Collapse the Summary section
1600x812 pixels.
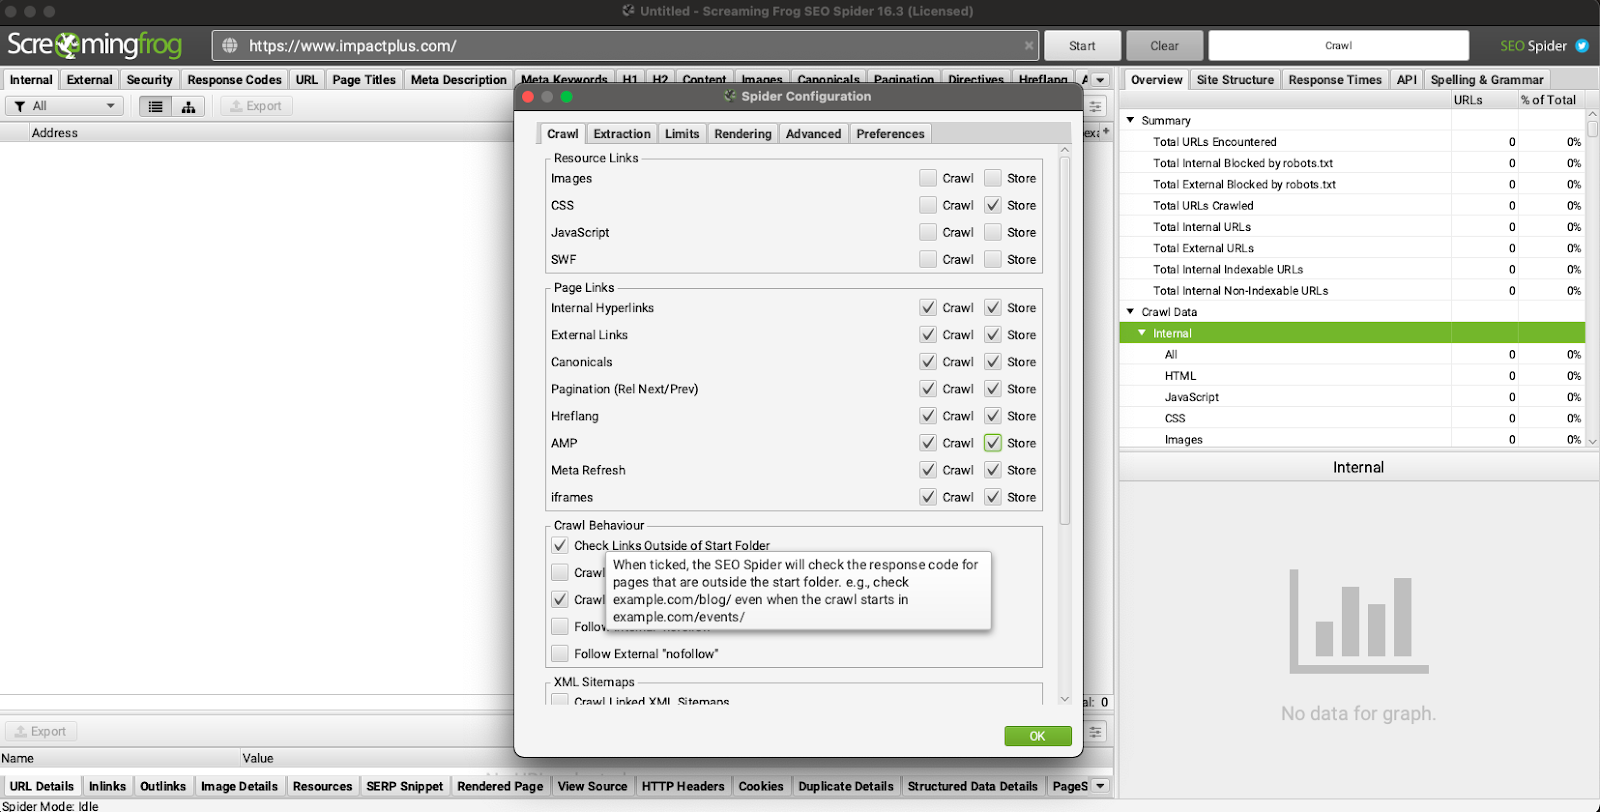coord(1131,120)
